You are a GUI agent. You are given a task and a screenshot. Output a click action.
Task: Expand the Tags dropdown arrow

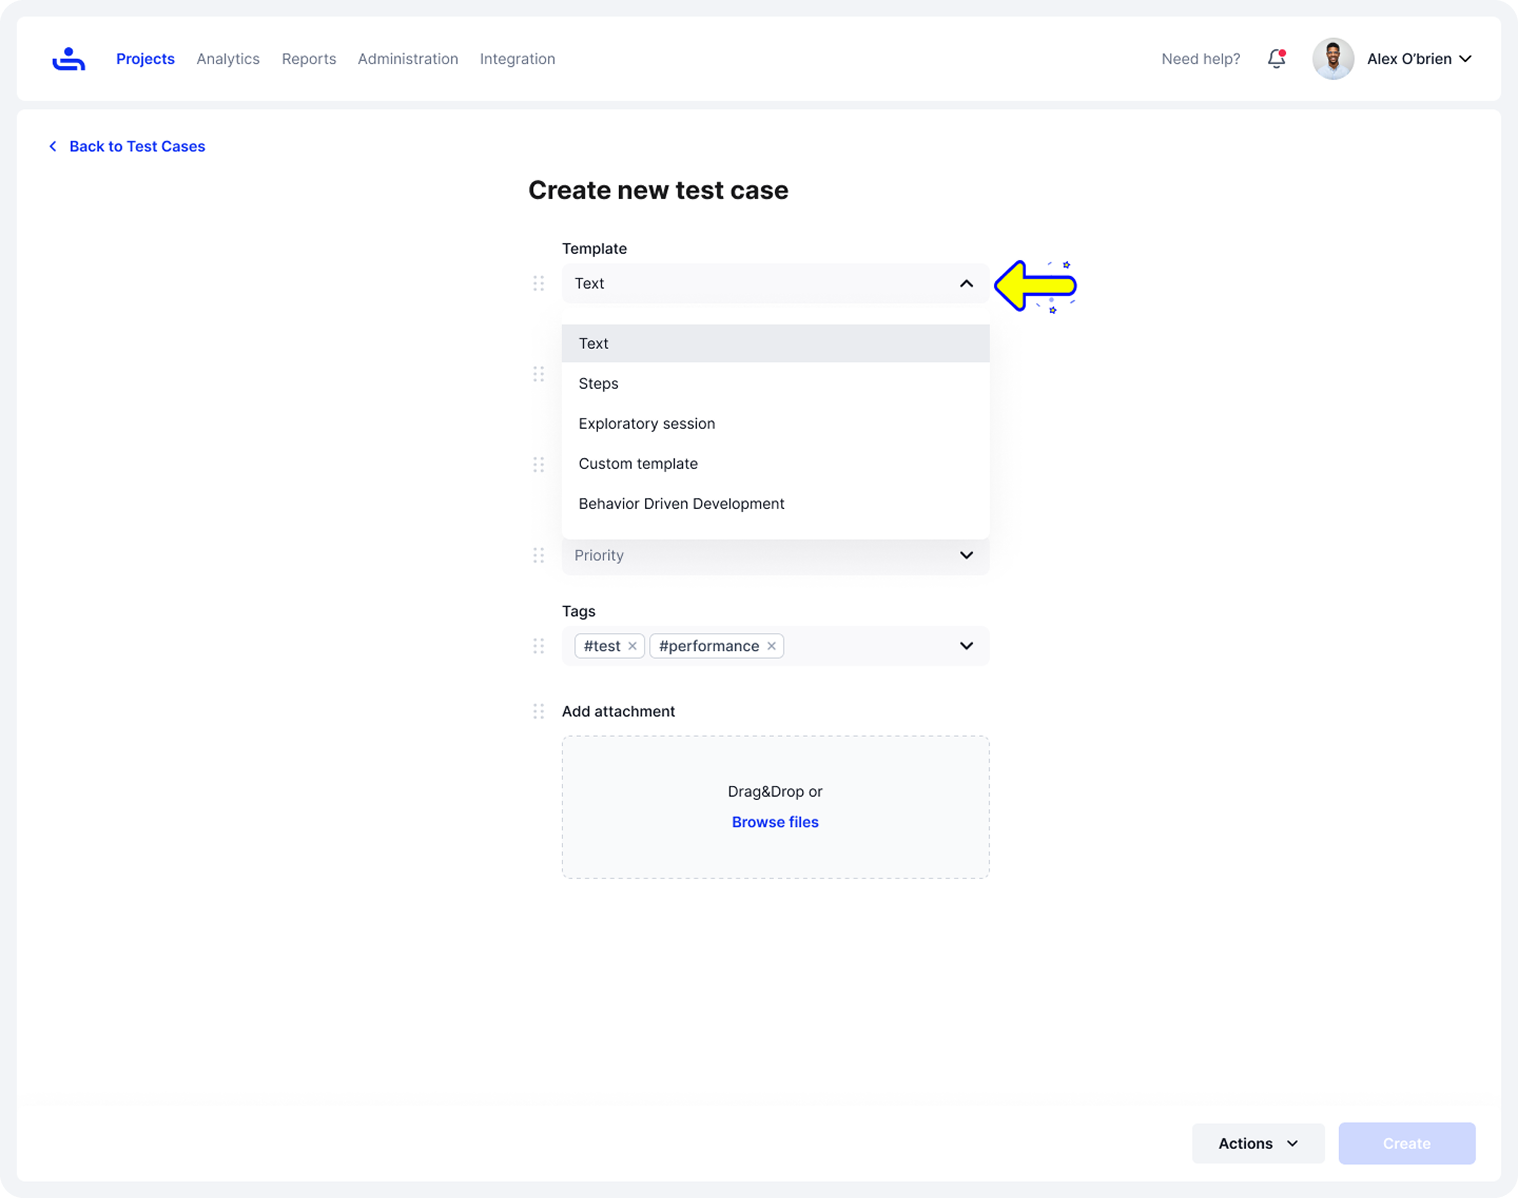click(x=966, y=646)
